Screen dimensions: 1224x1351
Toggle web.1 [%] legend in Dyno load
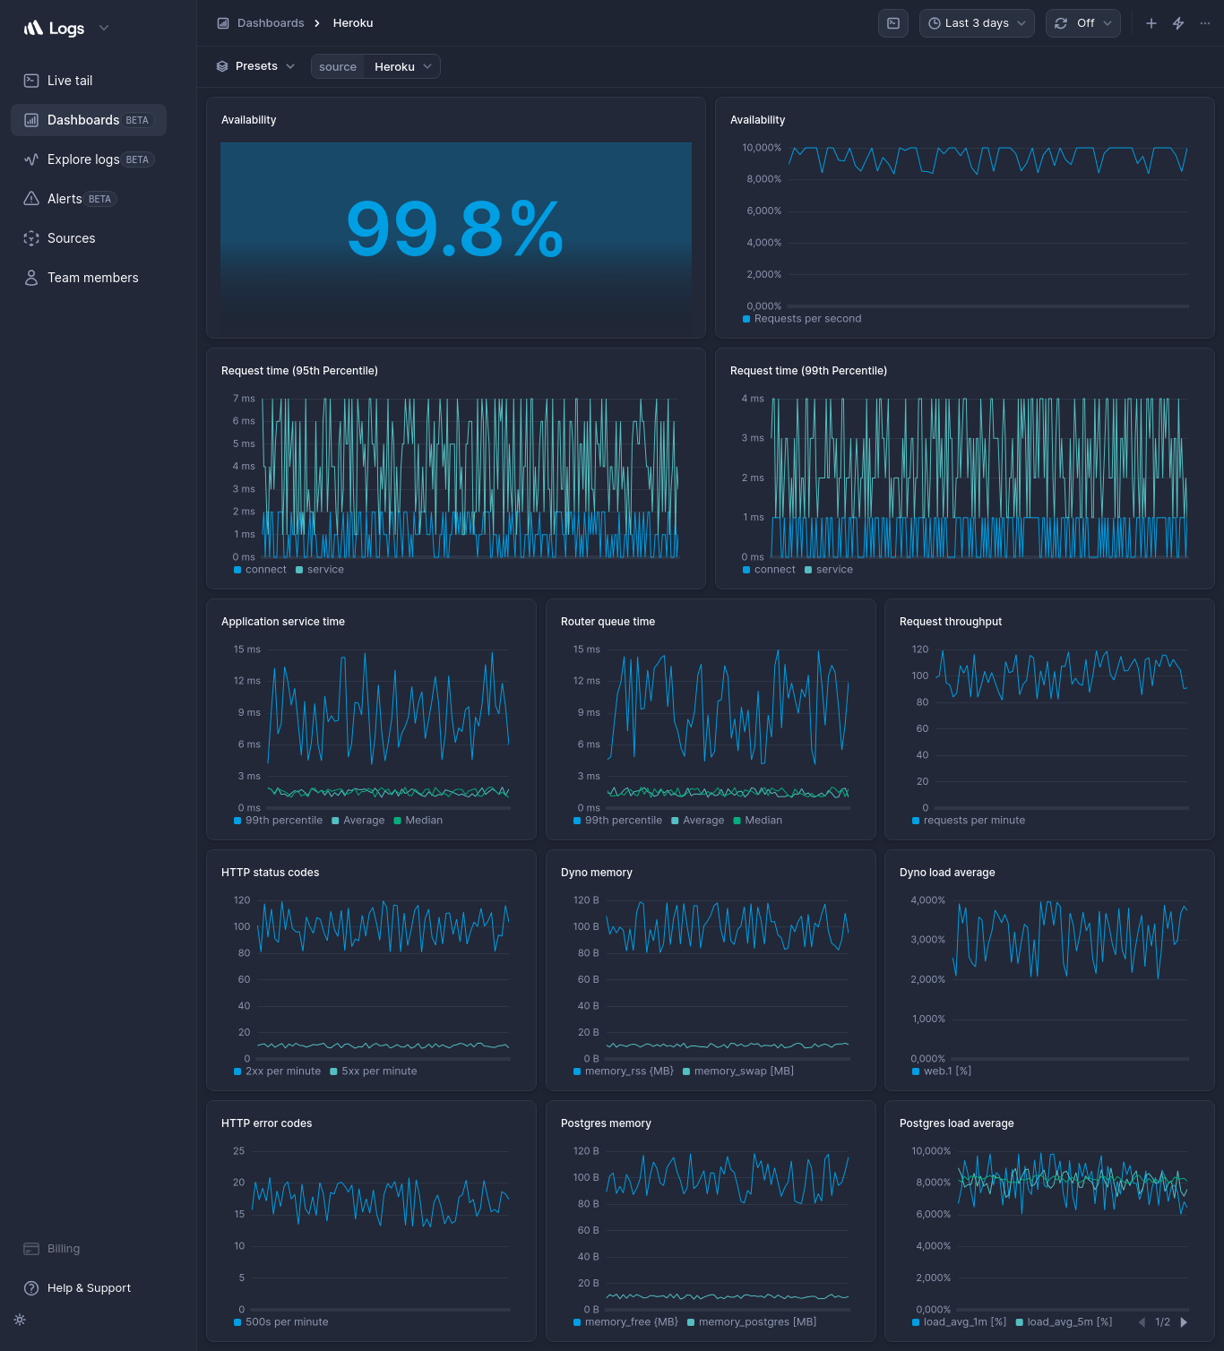(942, 1072)
